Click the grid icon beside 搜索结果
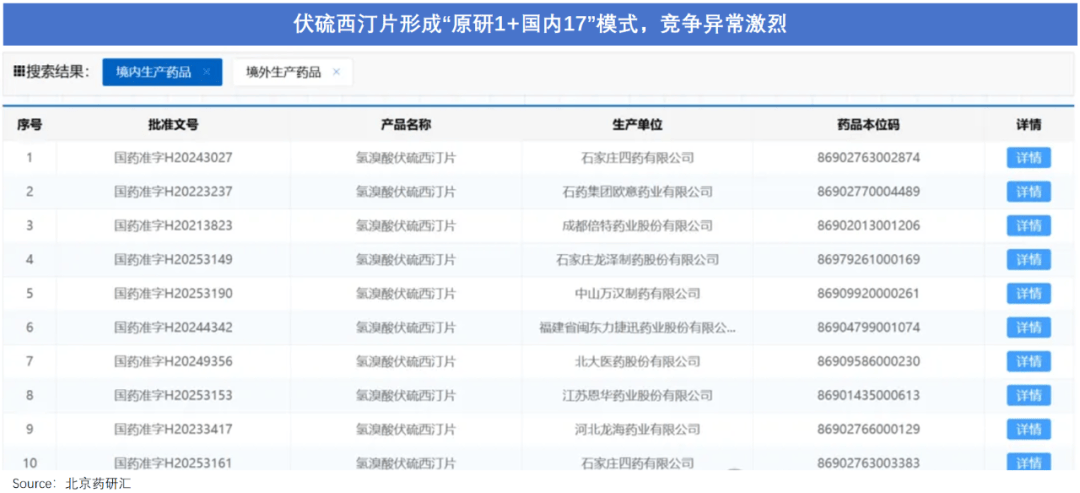Screen dimensions: 1080x493 [19, 72]
